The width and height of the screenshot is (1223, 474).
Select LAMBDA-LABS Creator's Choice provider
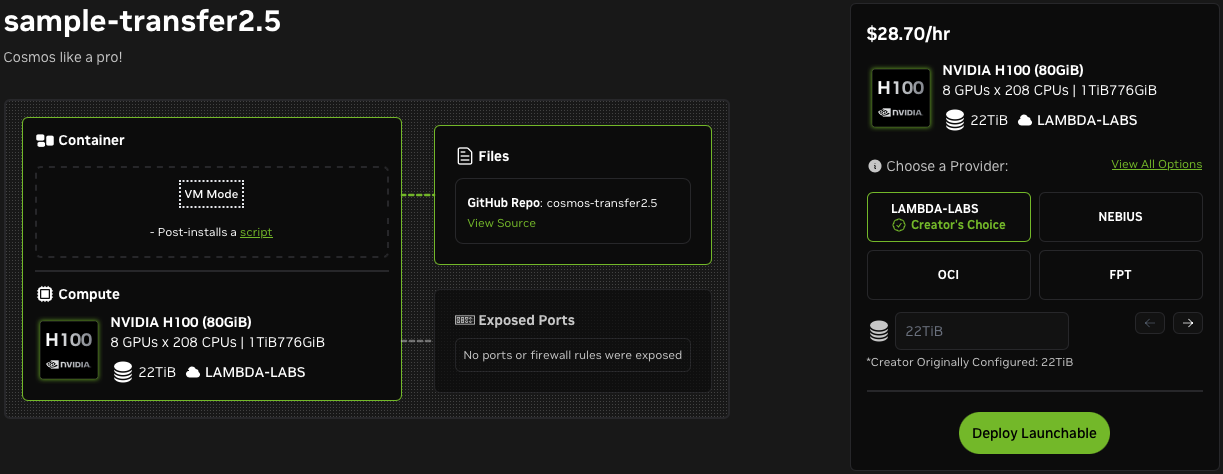coord(948,217)
